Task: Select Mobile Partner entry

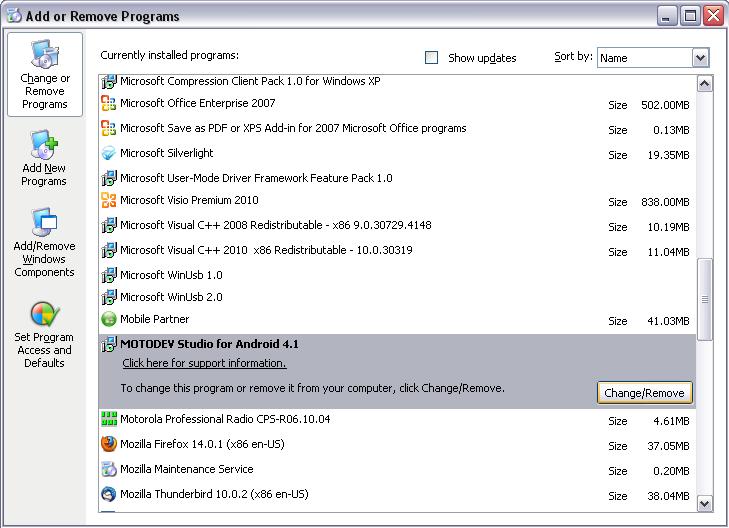Action: click(x=398, y=319)
